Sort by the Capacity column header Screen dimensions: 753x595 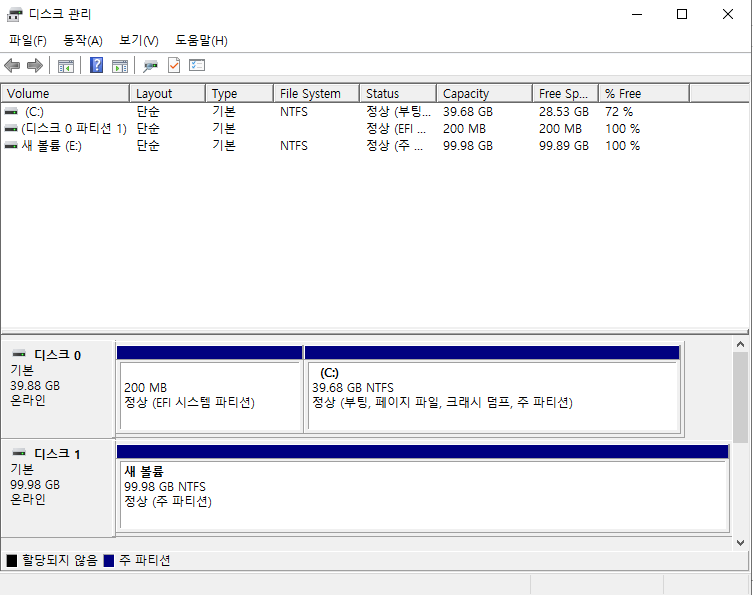click(x=485, y=94)
